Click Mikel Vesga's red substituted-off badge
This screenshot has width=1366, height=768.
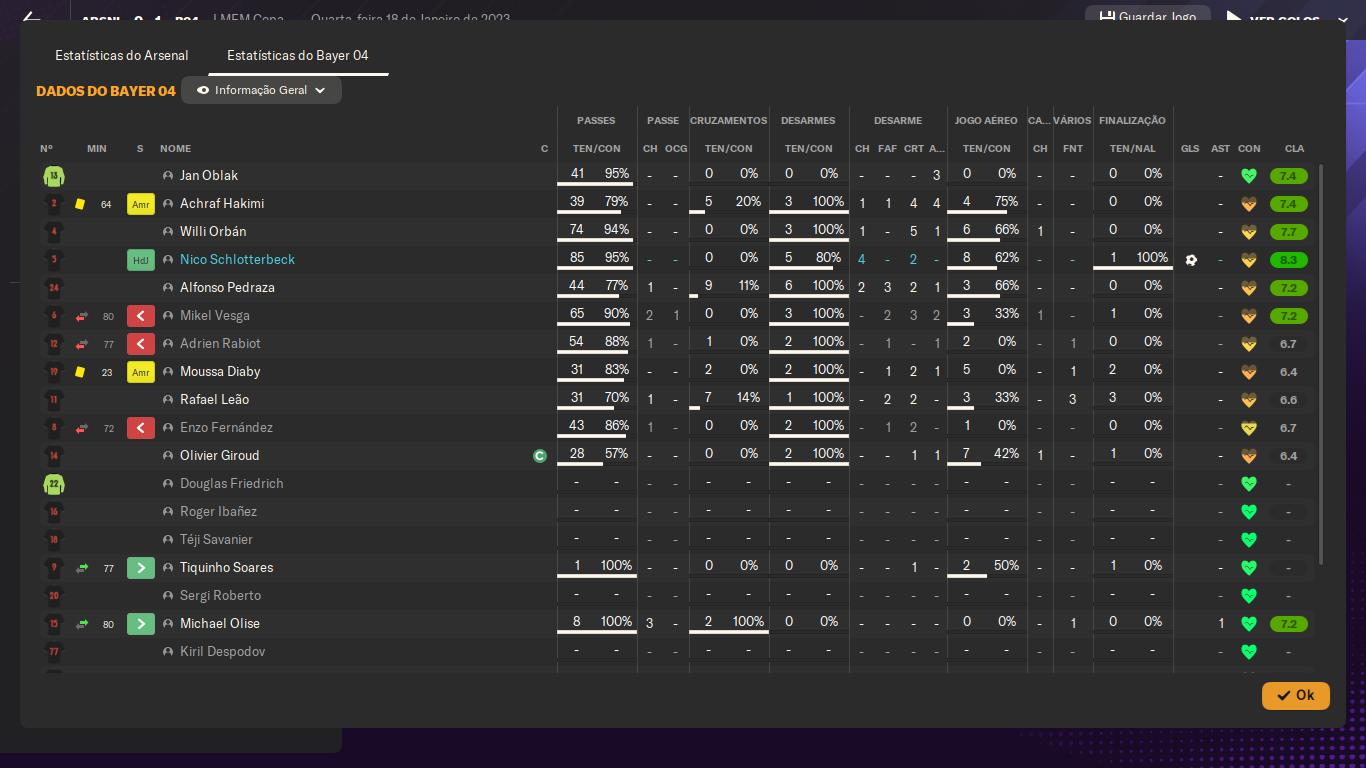[141, 316]
